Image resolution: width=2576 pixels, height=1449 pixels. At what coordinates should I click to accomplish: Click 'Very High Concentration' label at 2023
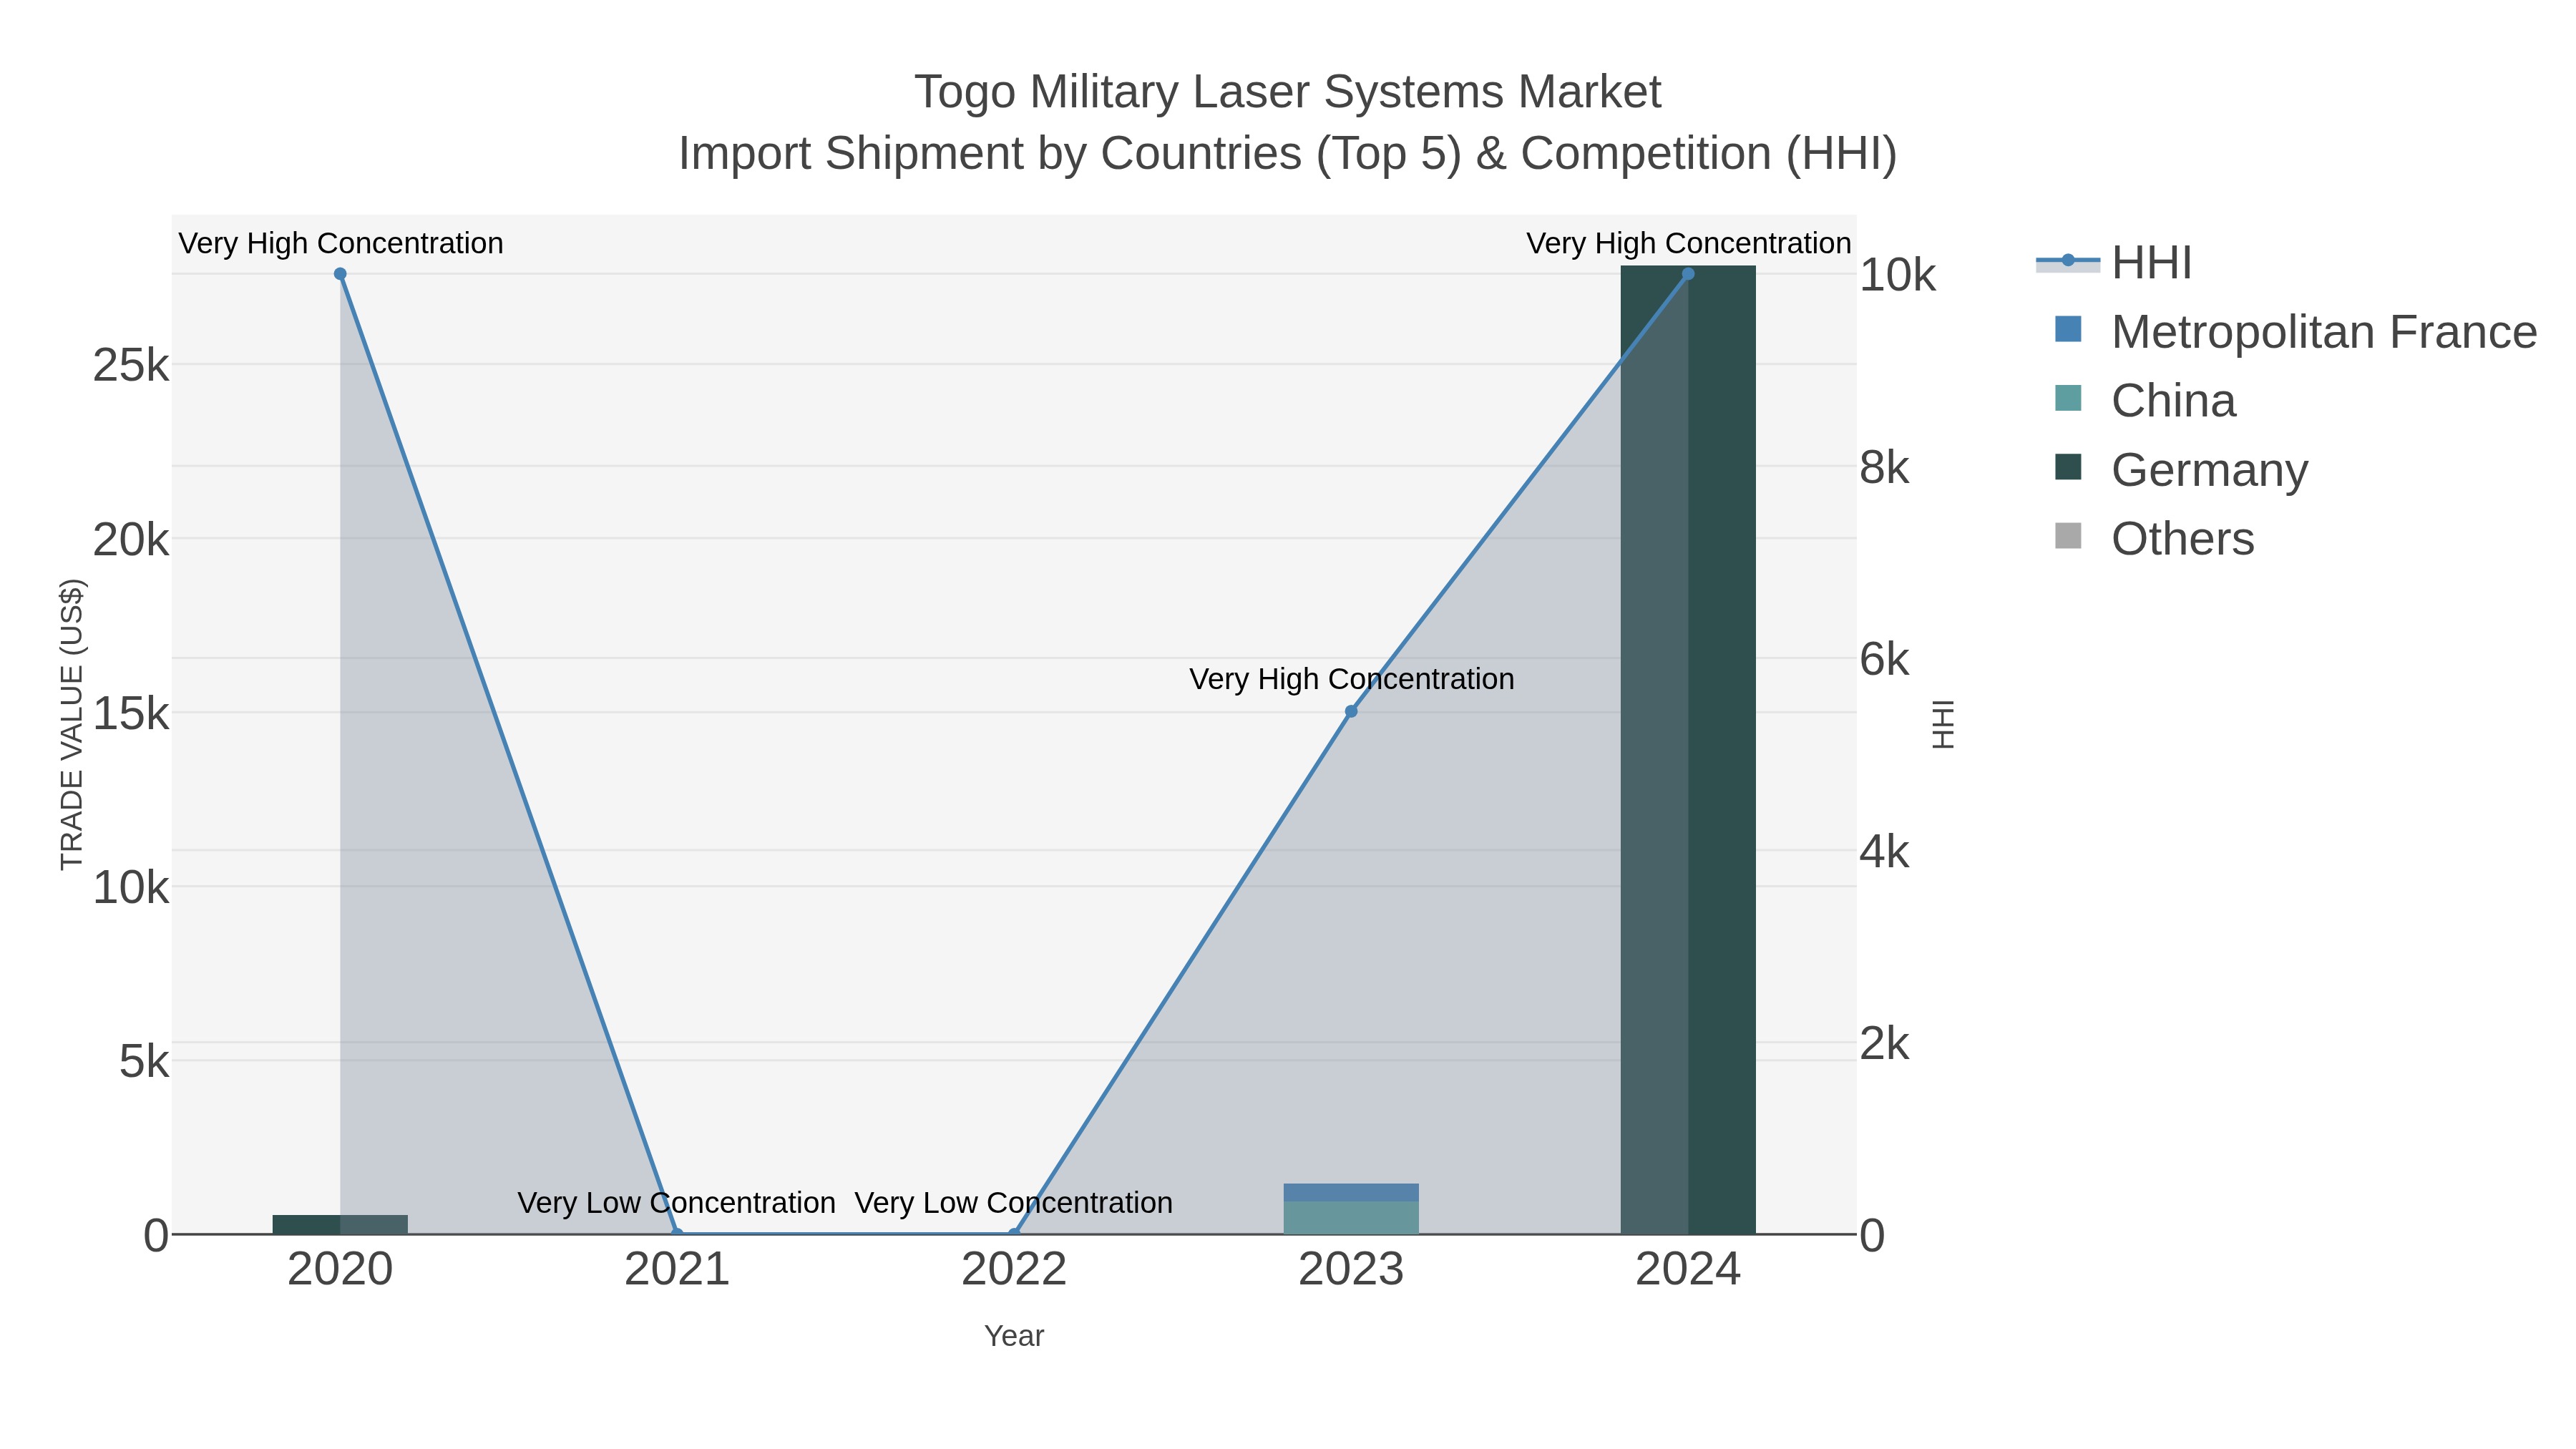click(1352, 679)
